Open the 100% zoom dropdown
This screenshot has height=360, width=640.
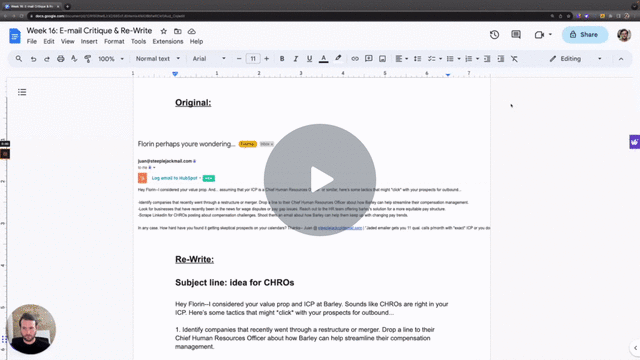pos(111,59)
